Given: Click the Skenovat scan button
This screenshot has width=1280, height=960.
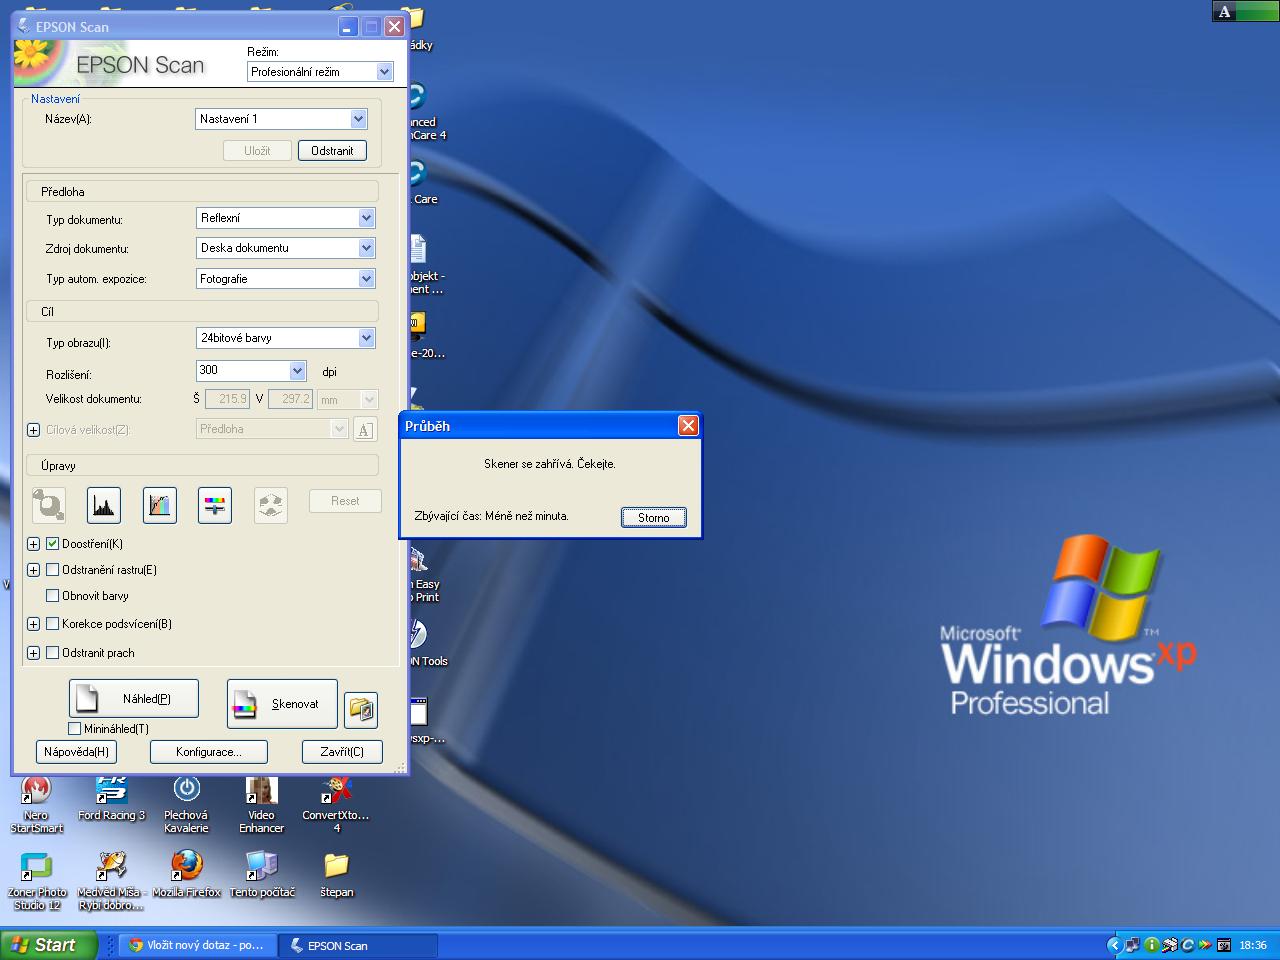Looking at the screenshot, I should click(x=281, y=704).
